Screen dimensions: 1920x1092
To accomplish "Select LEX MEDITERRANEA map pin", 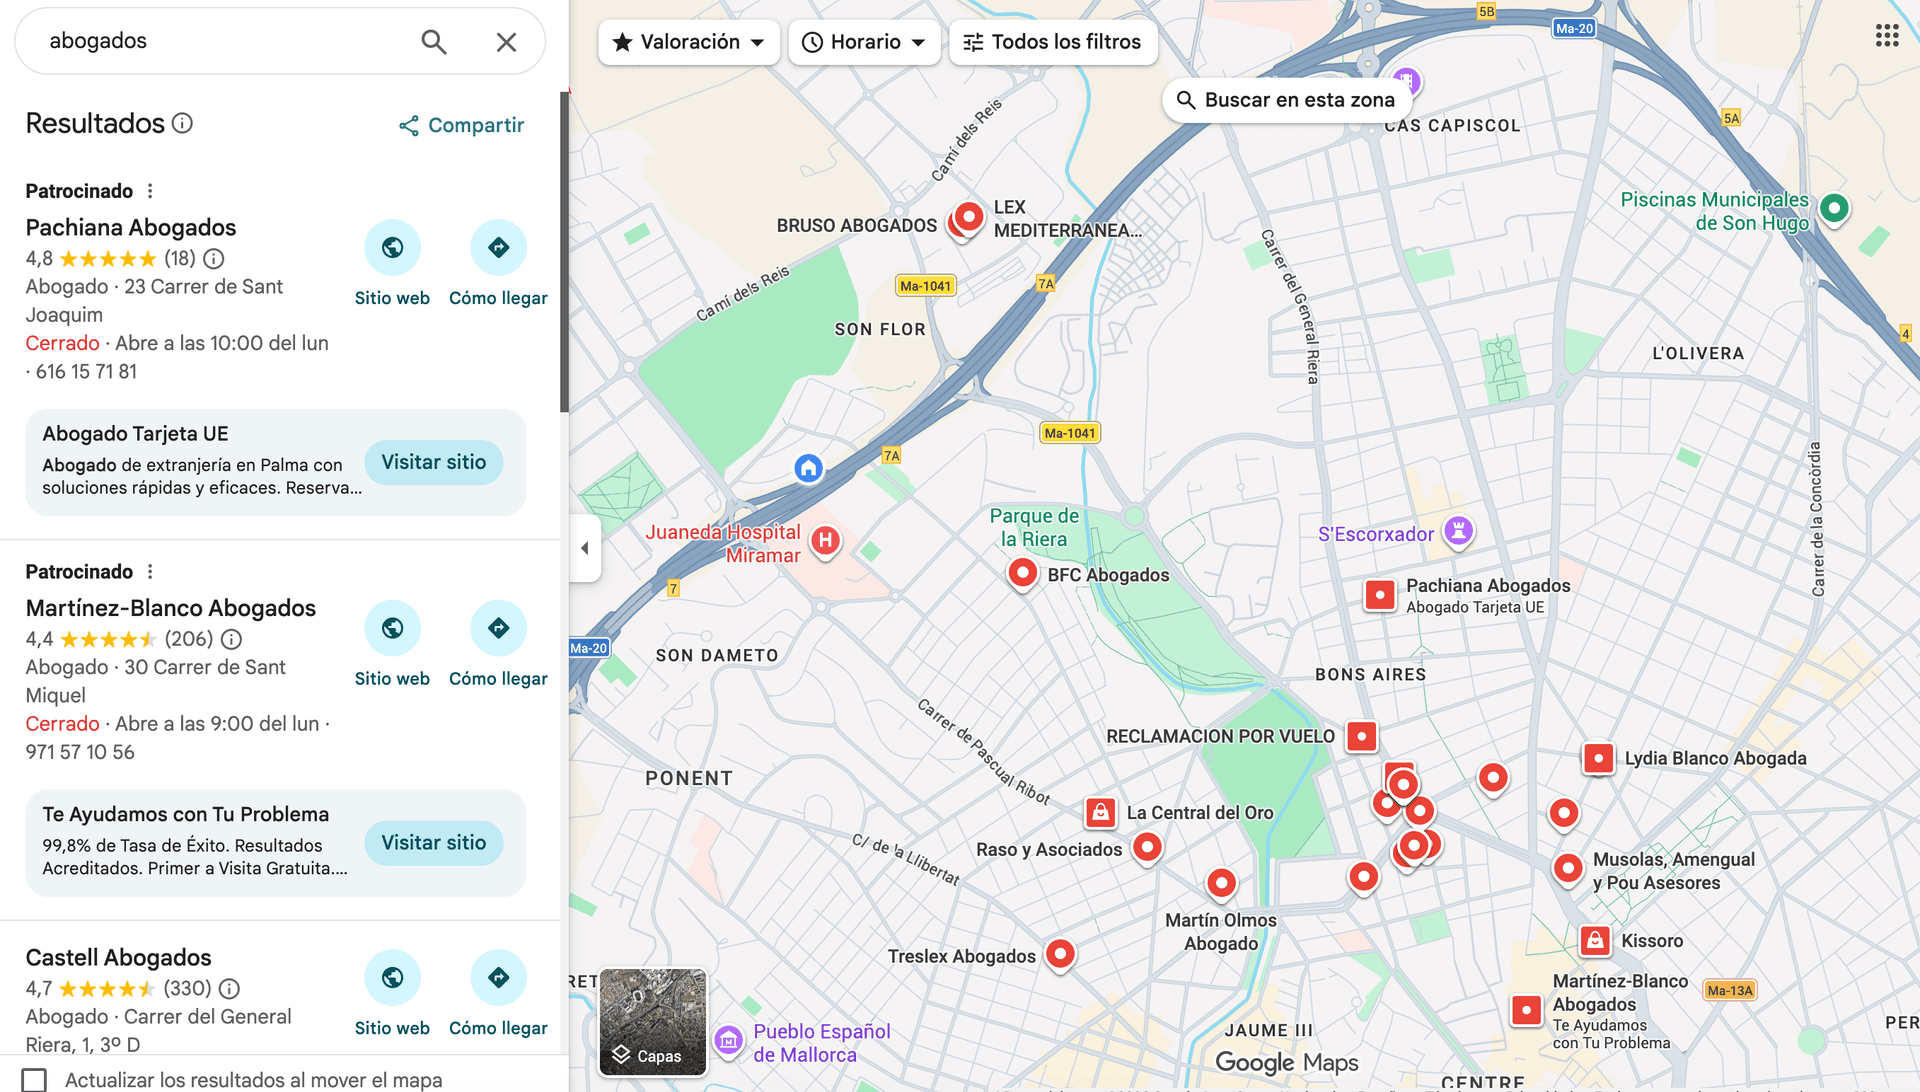I will [968, 217].
